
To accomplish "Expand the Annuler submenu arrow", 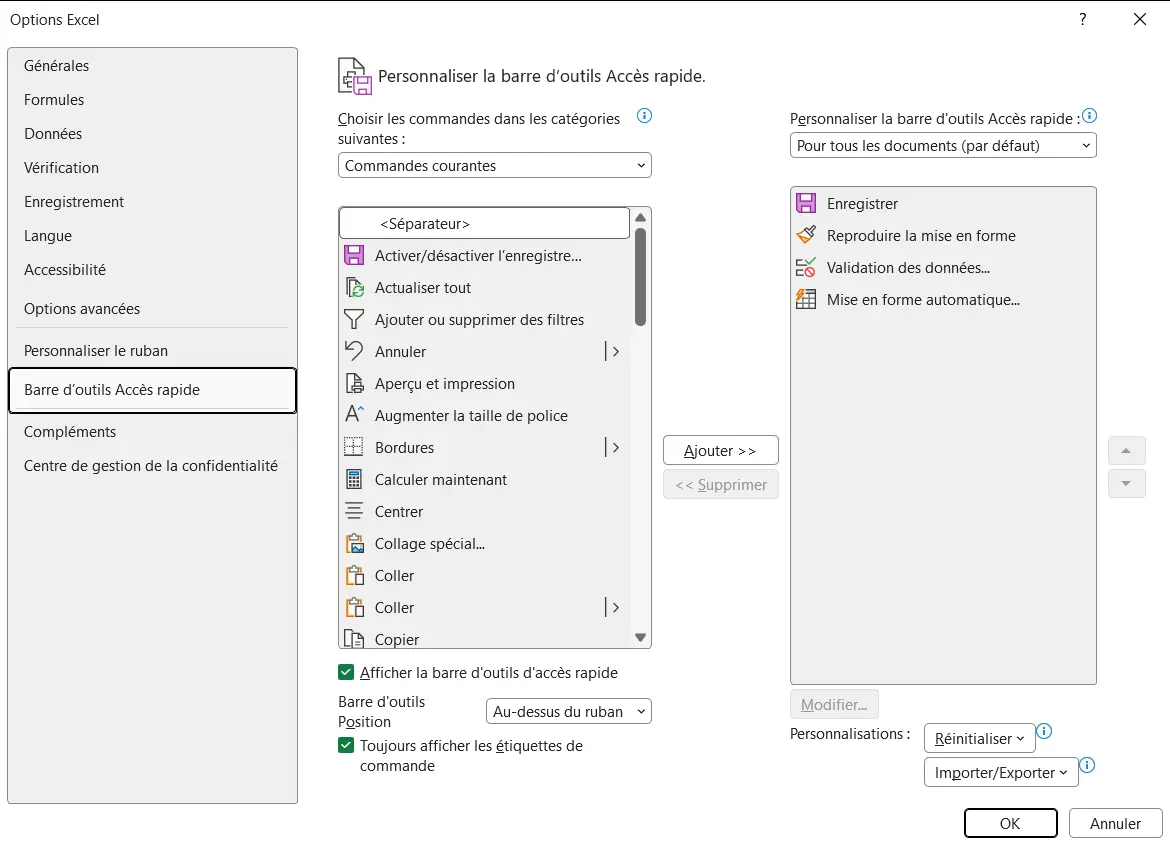I will pos(615,351).
